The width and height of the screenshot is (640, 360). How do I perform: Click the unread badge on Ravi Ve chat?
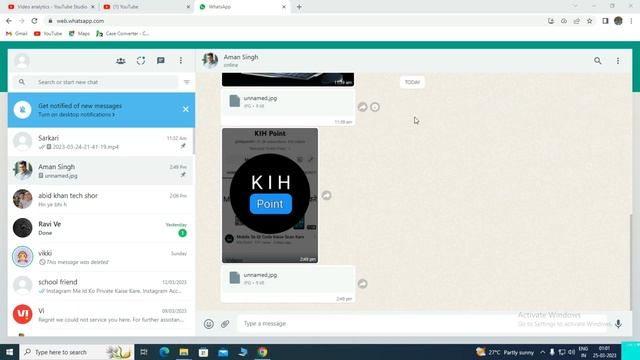tap(182, 233)
